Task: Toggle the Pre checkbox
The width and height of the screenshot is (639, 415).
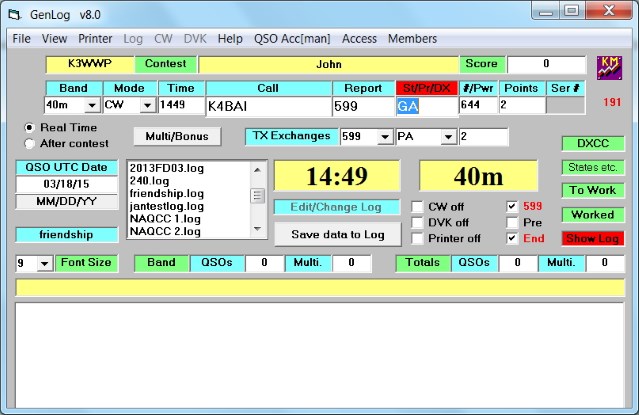Action: (512, 223)
